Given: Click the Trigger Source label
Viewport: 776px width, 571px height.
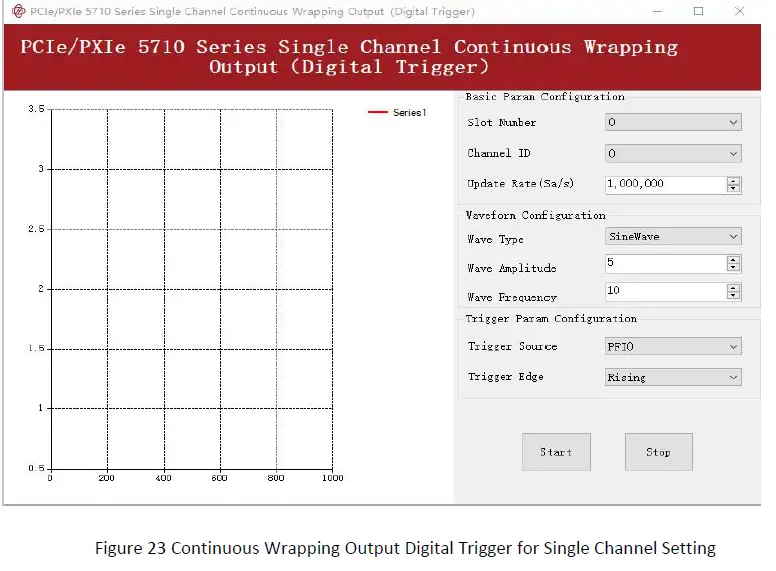Looking at the screenshot, I should (x=513, y=346).
